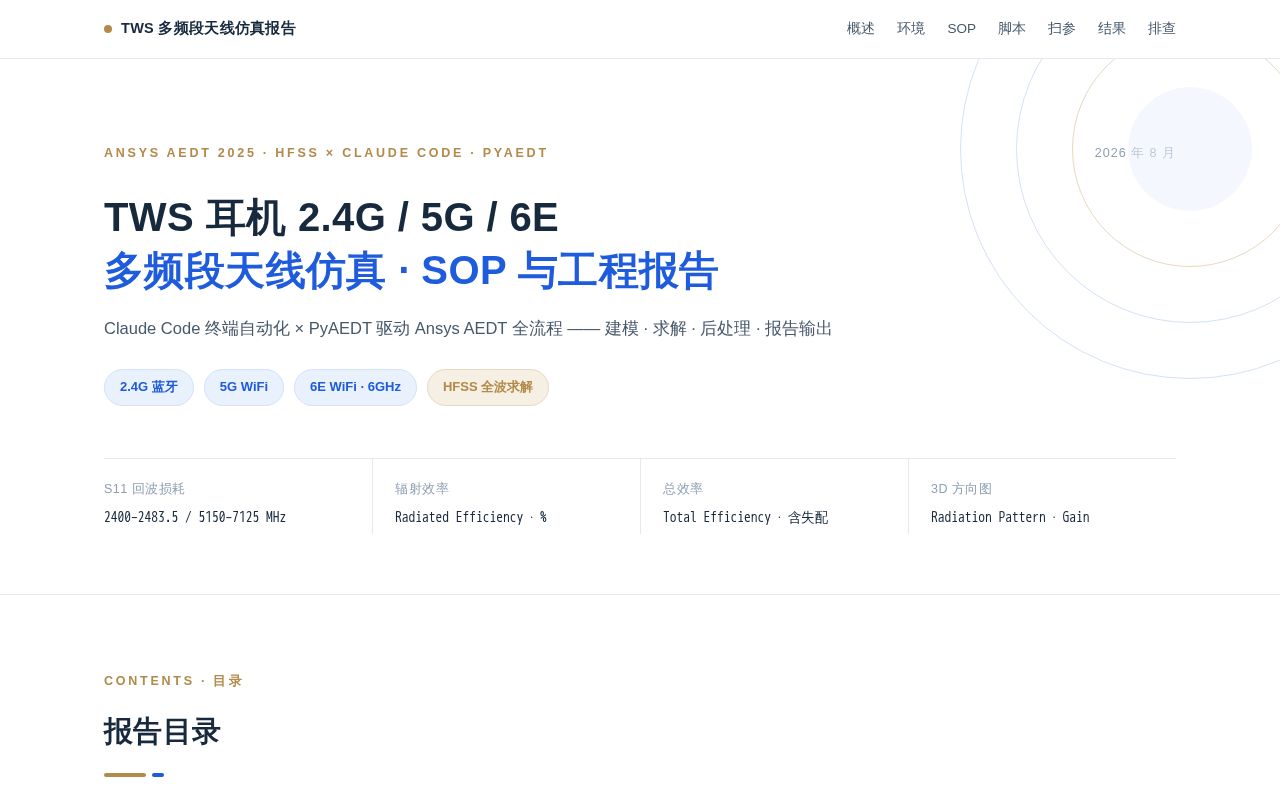Click the Total Efficiency · 含失配 text
Screen dimensions: 1280x800
745,518
